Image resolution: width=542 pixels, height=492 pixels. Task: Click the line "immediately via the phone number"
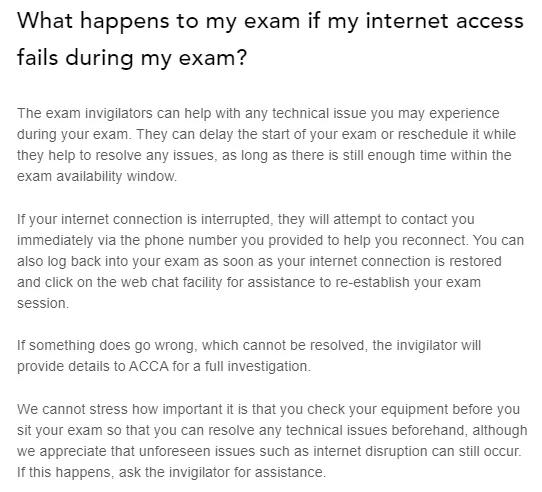pyautogui.click(x=271, y=241)
